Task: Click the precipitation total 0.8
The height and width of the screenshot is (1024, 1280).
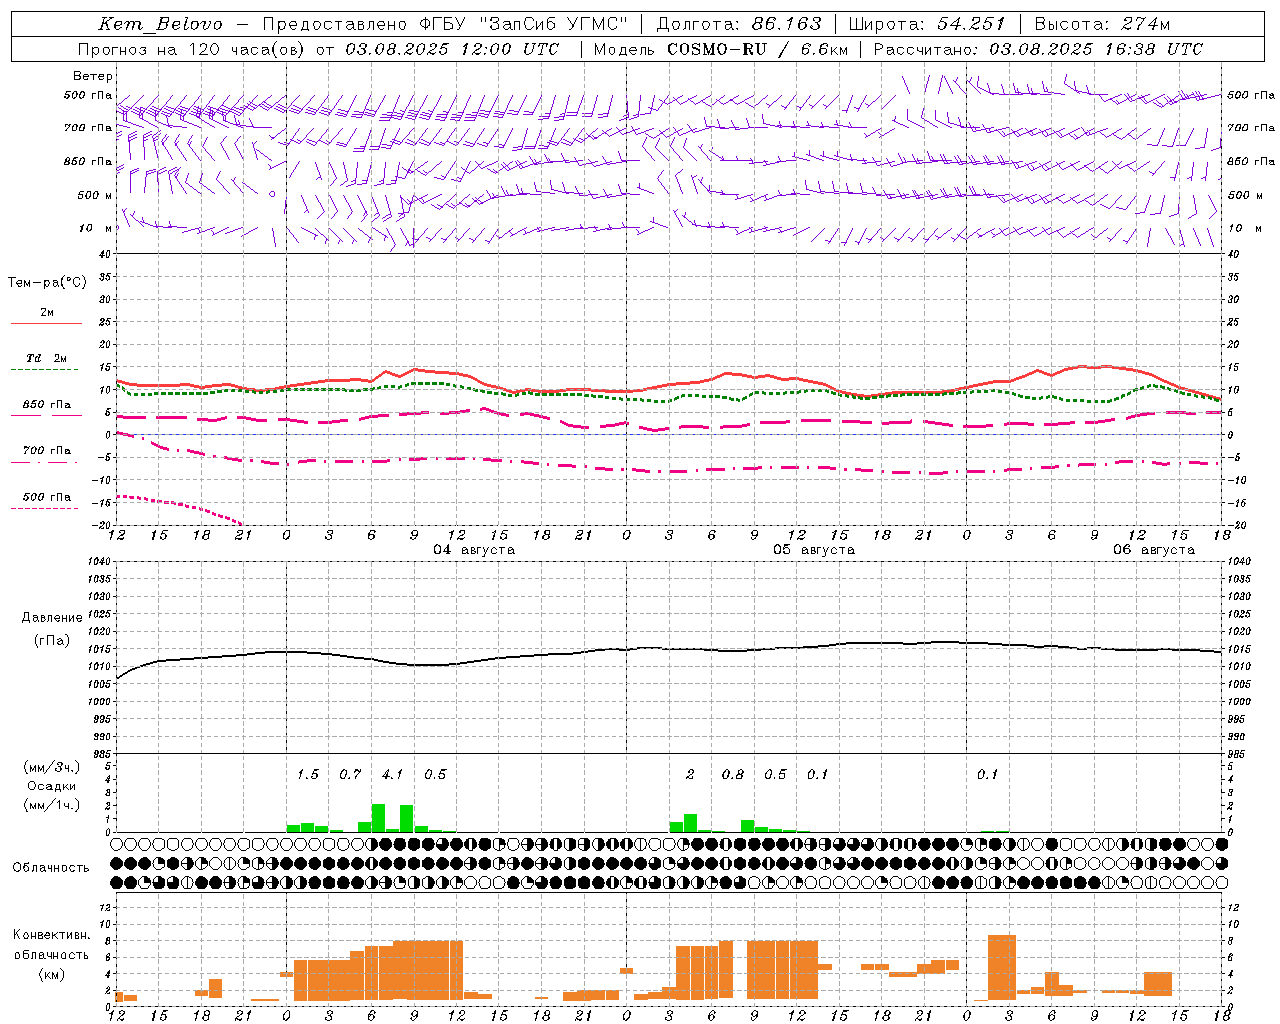Action: (x=733, y=774)
